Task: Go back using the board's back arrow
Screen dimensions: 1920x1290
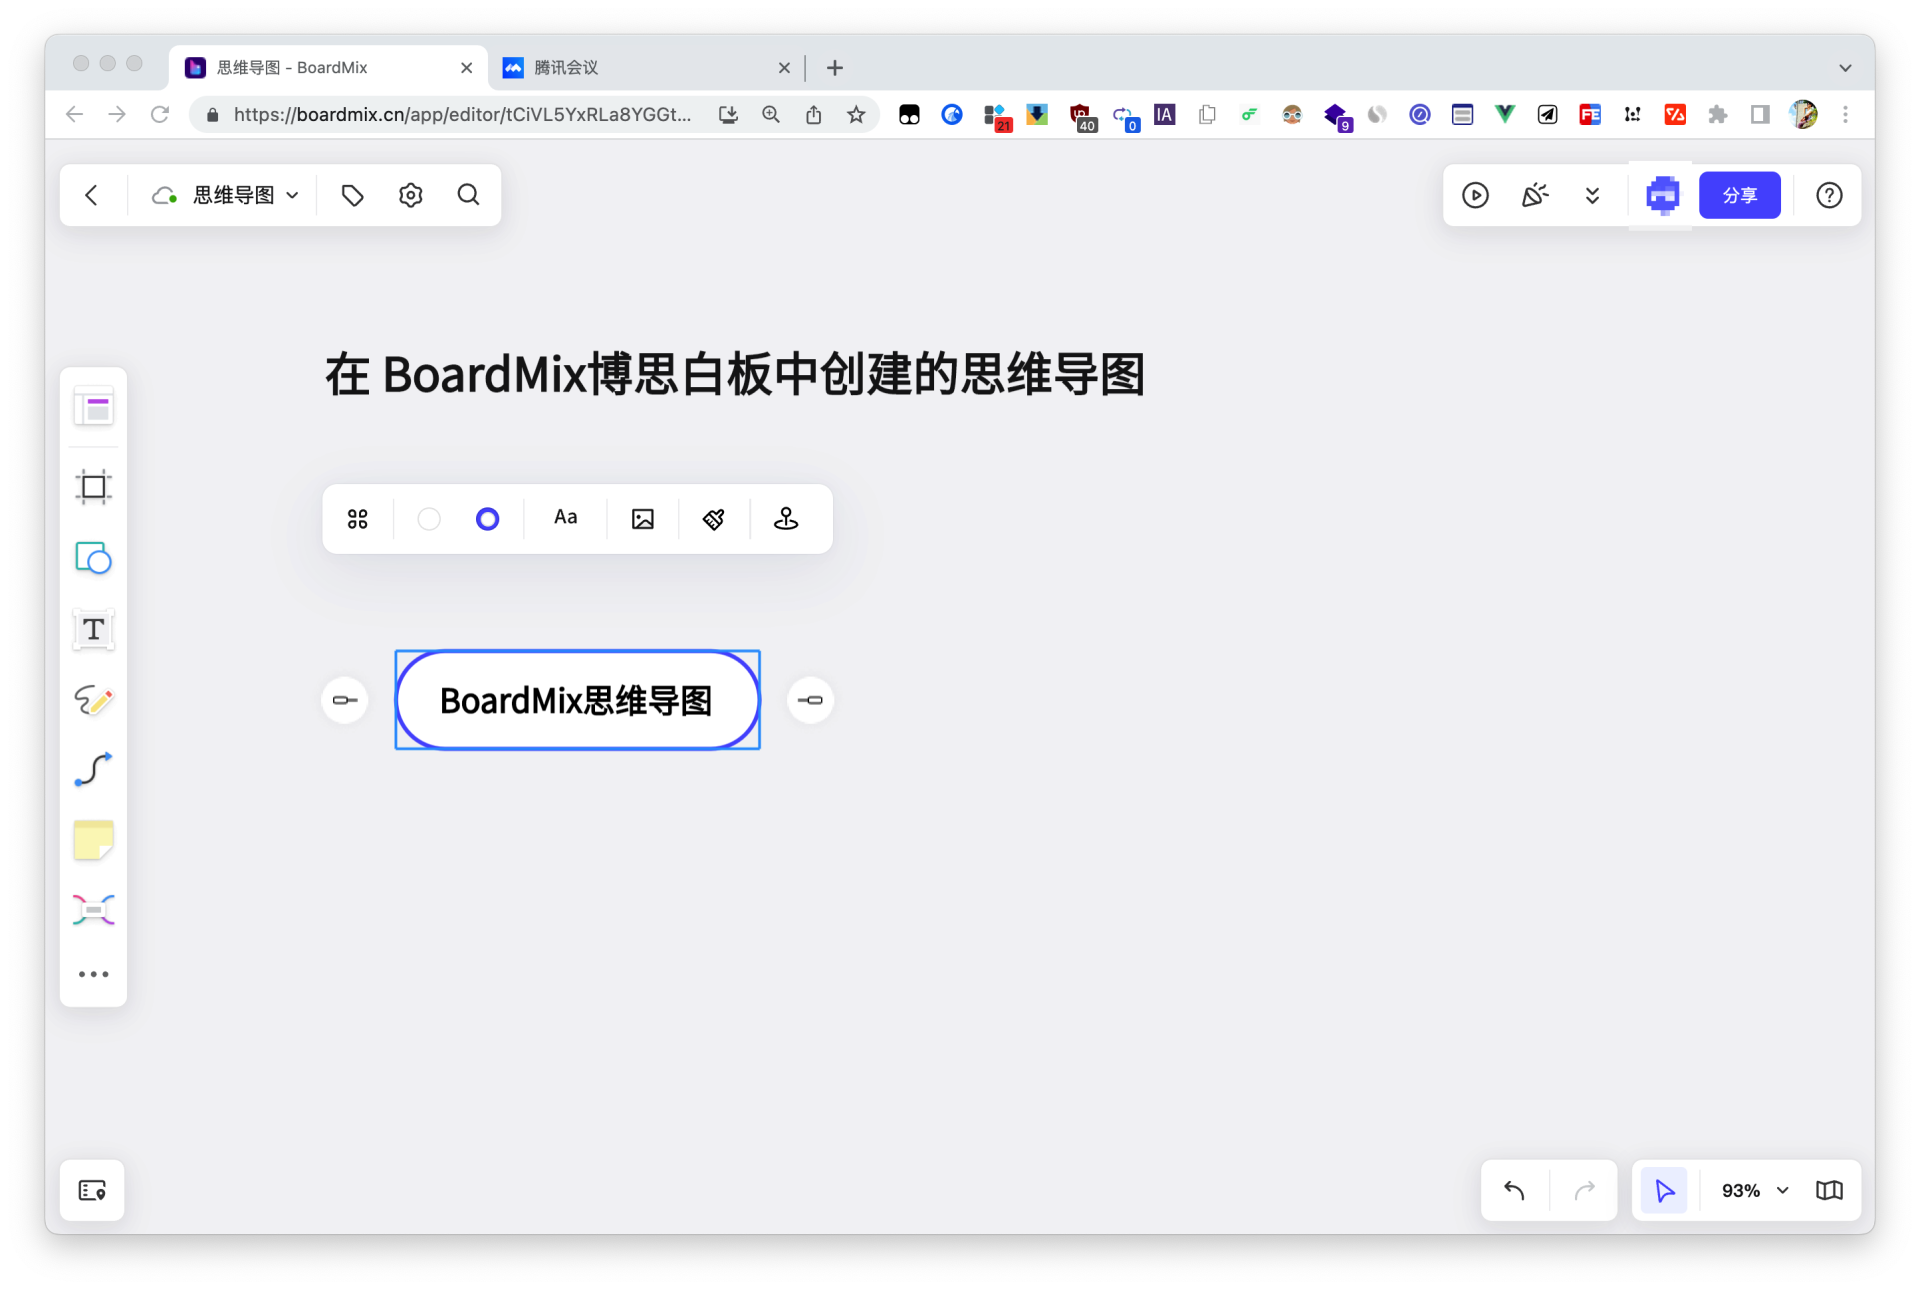Action: pos(92,195)
